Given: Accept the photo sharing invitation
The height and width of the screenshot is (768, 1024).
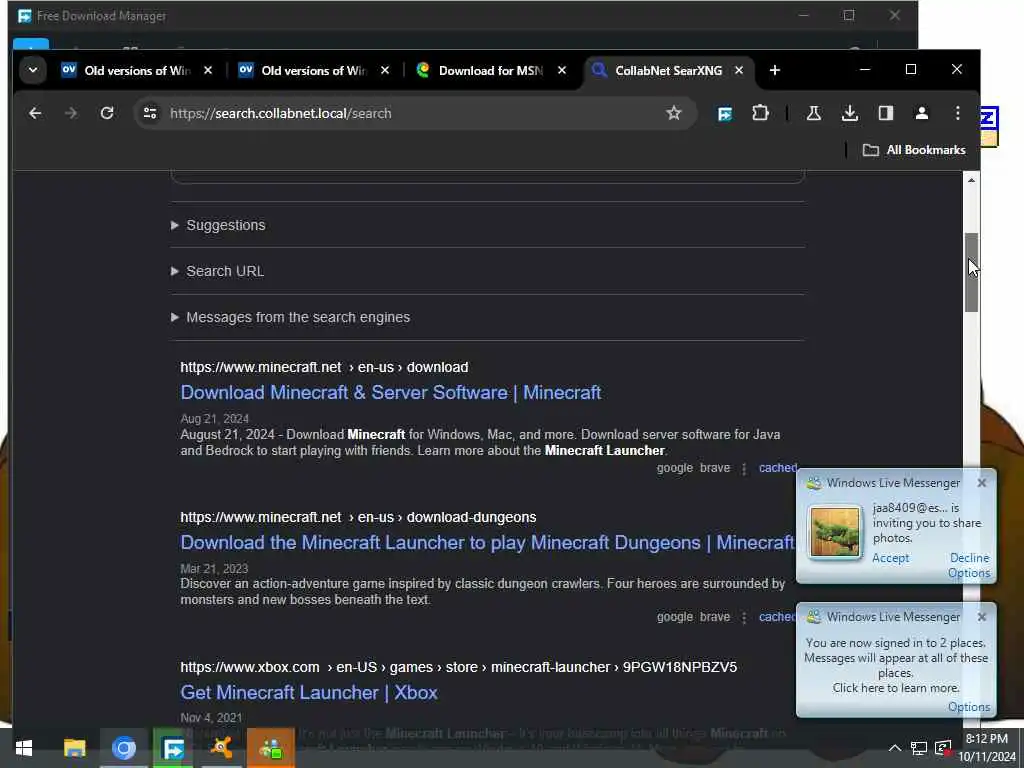Looking at the screenshot, I should point(890,558).
